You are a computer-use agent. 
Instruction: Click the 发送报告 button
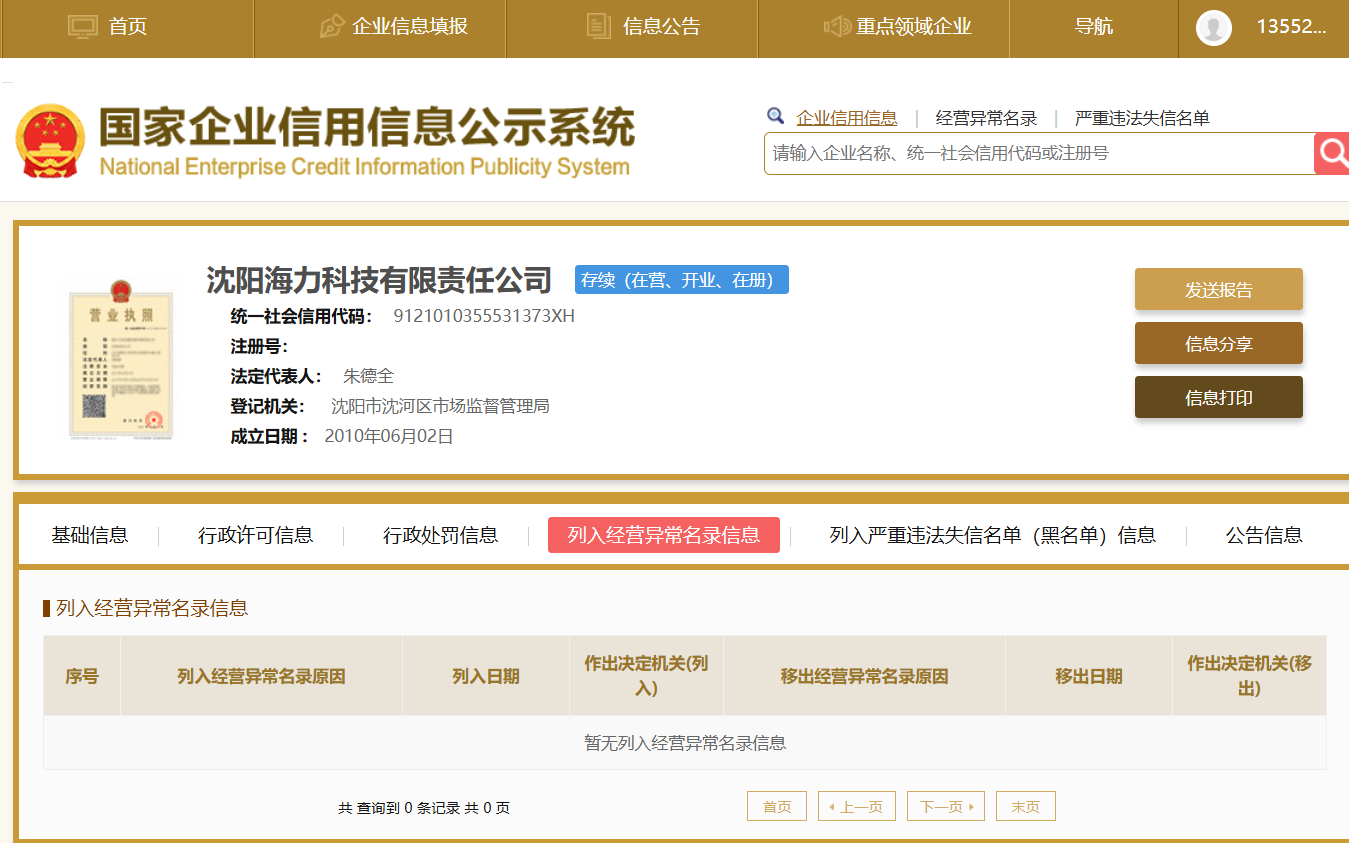point(1218,290)
